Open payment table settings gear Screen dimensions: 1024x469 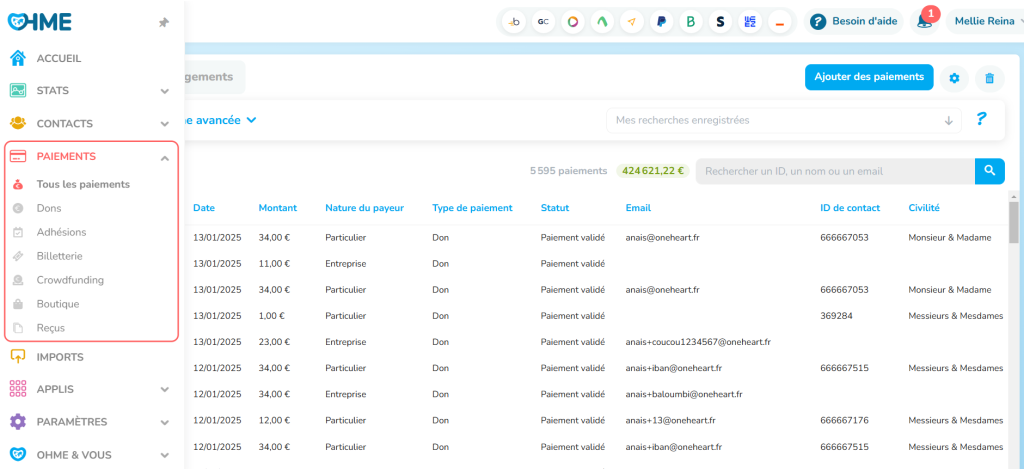(x=954, y=78)
